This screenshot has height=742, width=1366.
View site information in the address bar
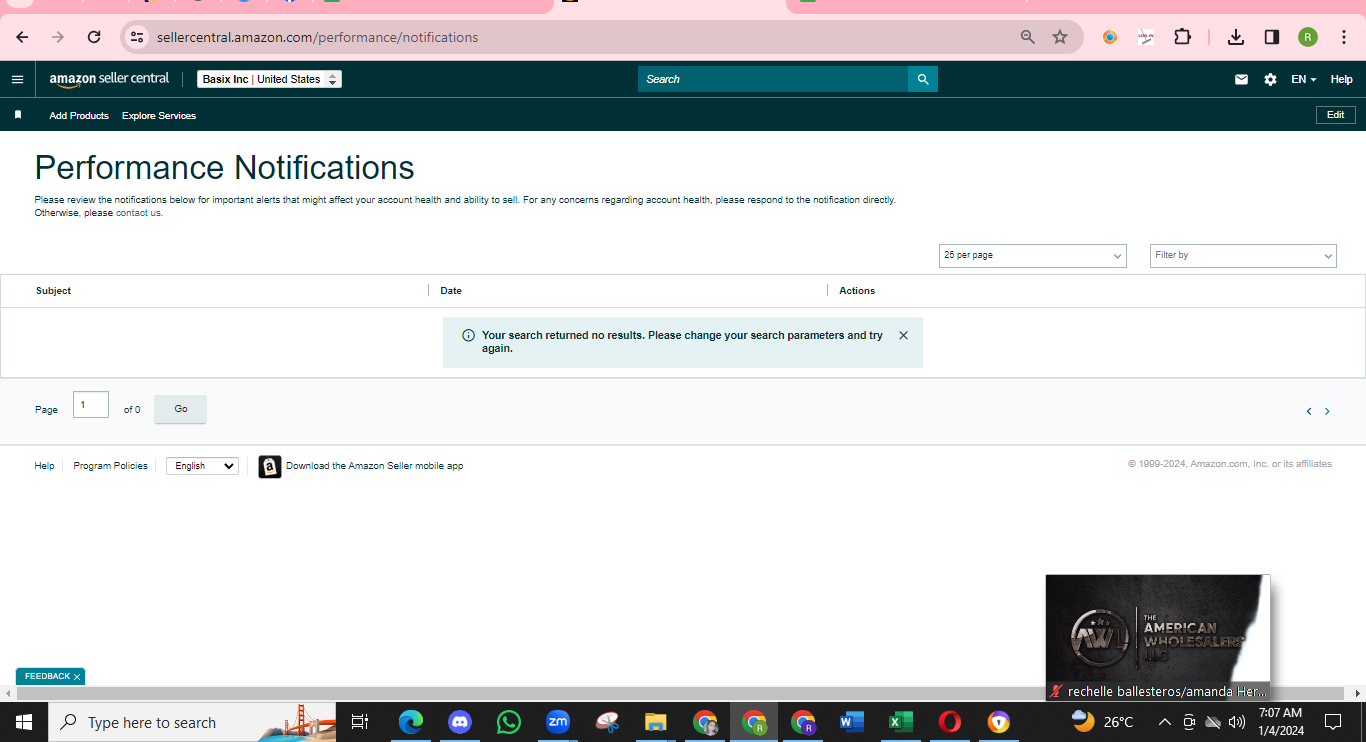tap(138, 37)
